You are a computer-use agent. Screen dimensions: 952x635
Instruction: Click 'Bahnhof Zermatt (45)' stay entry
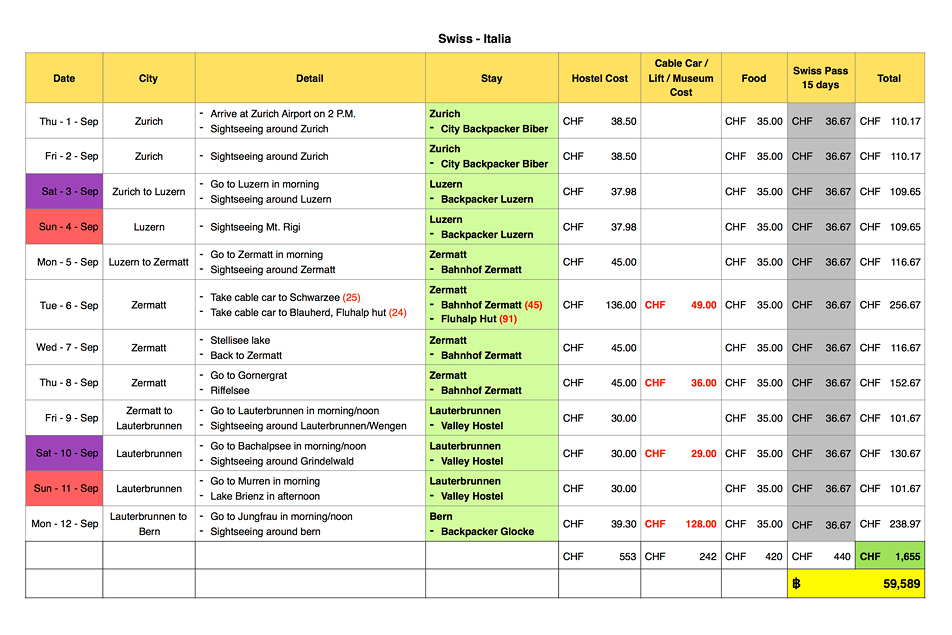(491, 305)
